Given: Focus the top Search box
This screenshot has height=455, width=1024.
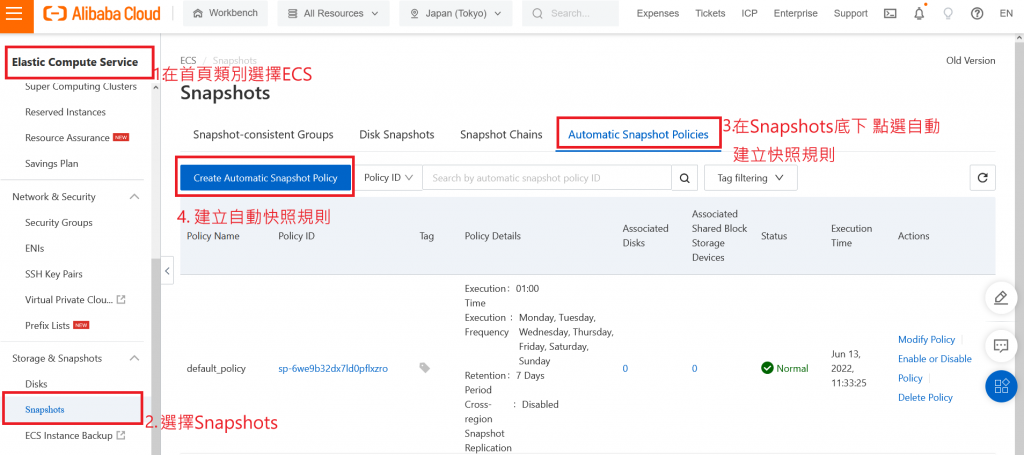Looking at the screenshot, I should pos(570,13).
